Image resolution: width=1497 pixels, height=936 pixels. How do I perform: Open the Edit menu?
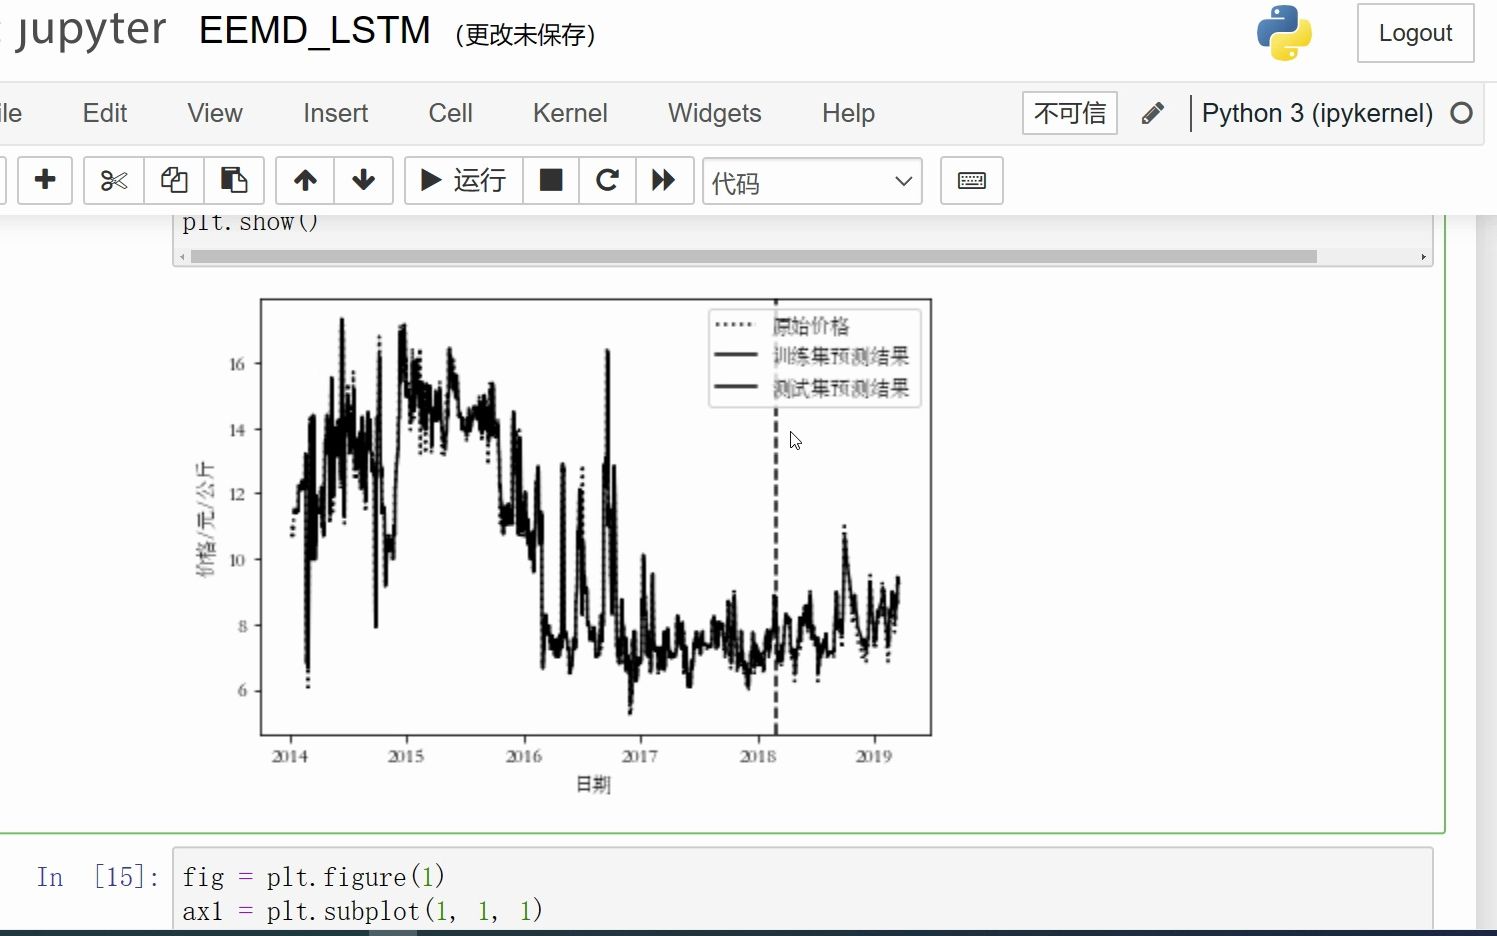(105, 113)
